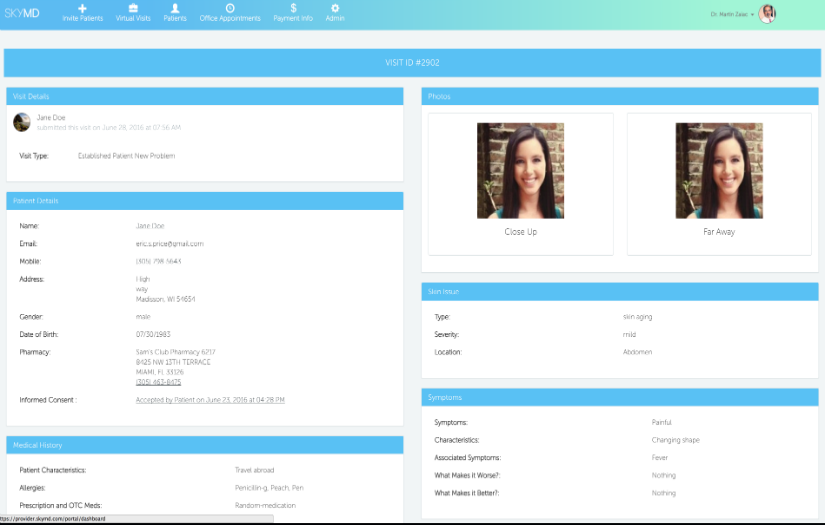825x525 pixels.
Task: Expand the Dr. Martin Zaiac account dropdown
Action: pyautogui.click(x=732, y=14)
